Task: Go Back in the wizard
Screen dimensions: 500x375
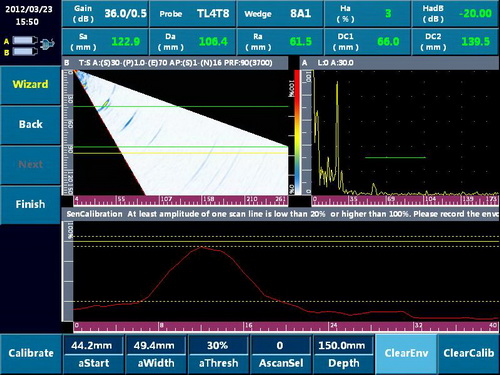Action: [x=30, y=125]
